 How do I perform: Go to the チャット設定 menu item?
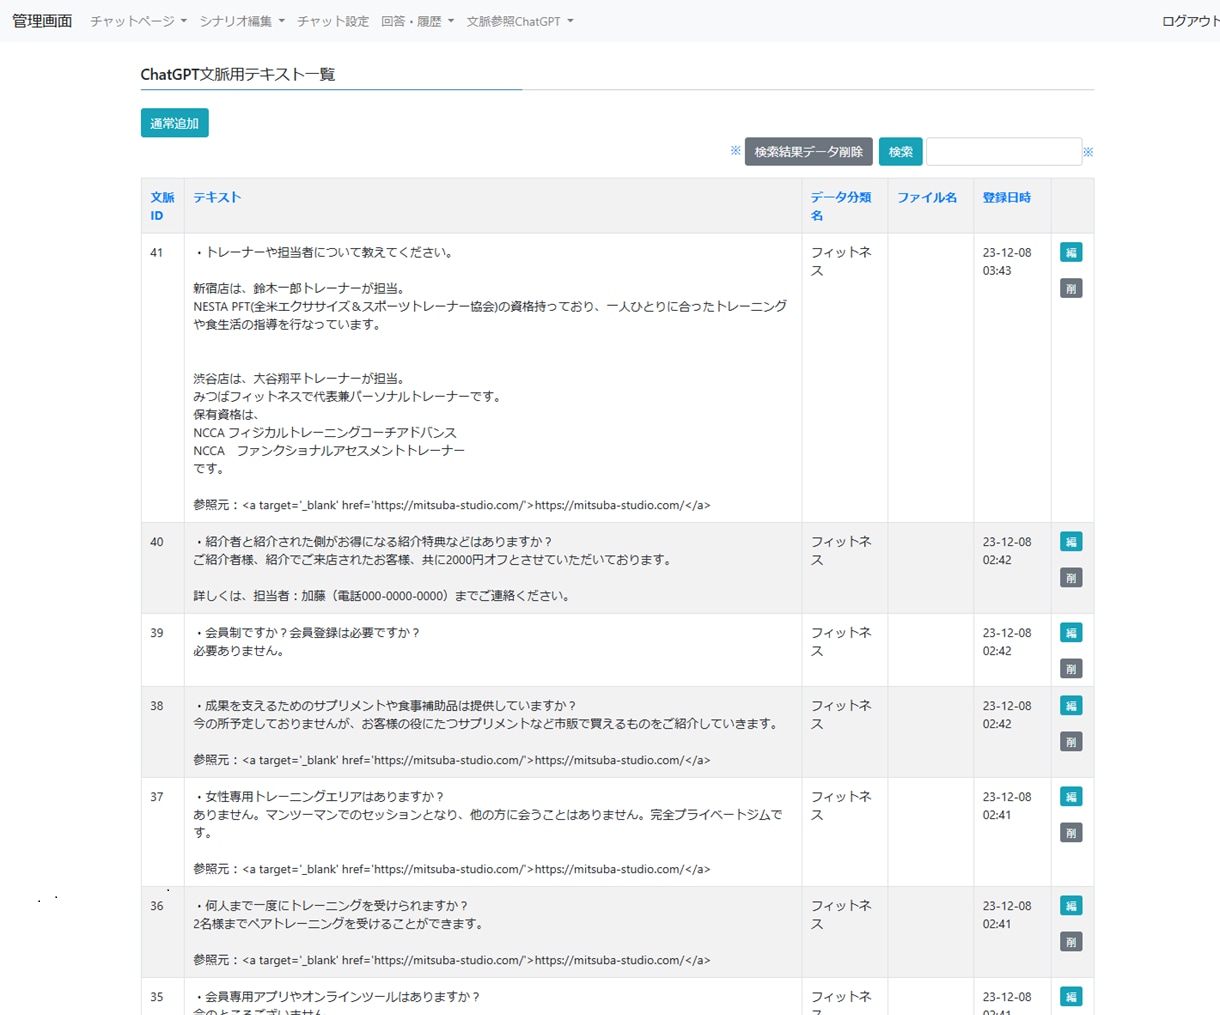tap(333, 21)
